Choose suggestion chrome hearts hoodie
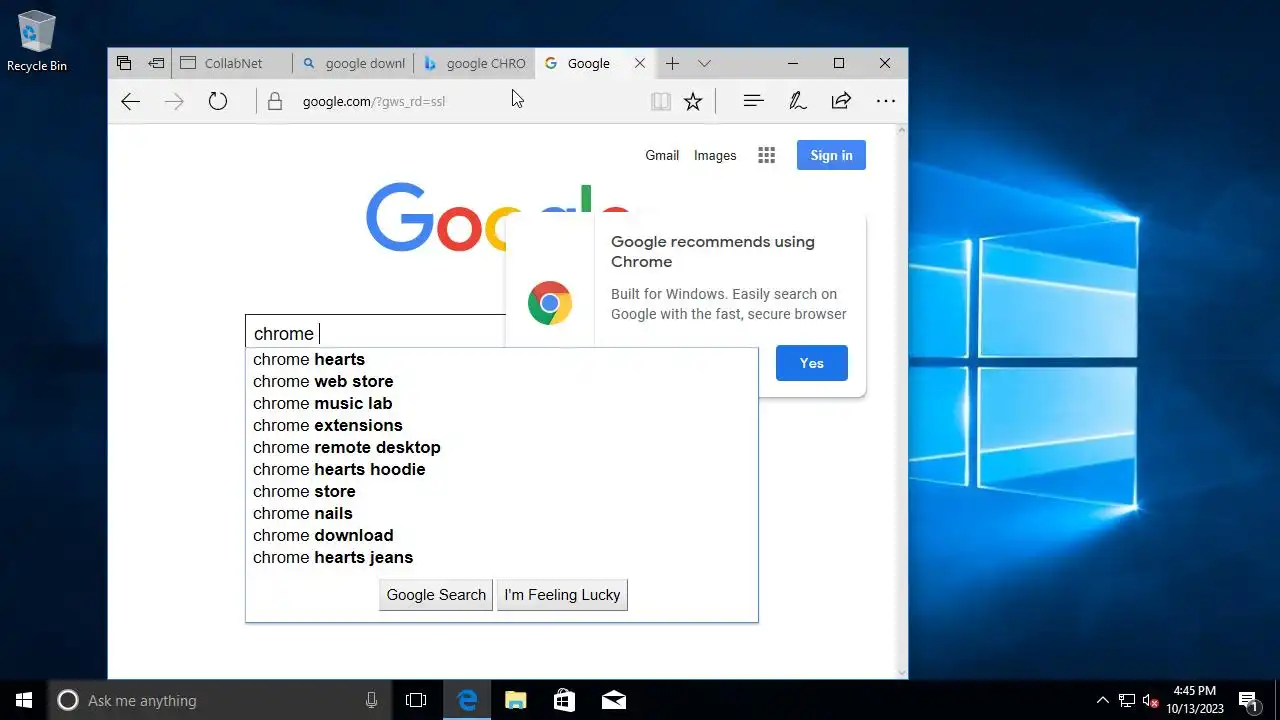 [x=502, y=469]
